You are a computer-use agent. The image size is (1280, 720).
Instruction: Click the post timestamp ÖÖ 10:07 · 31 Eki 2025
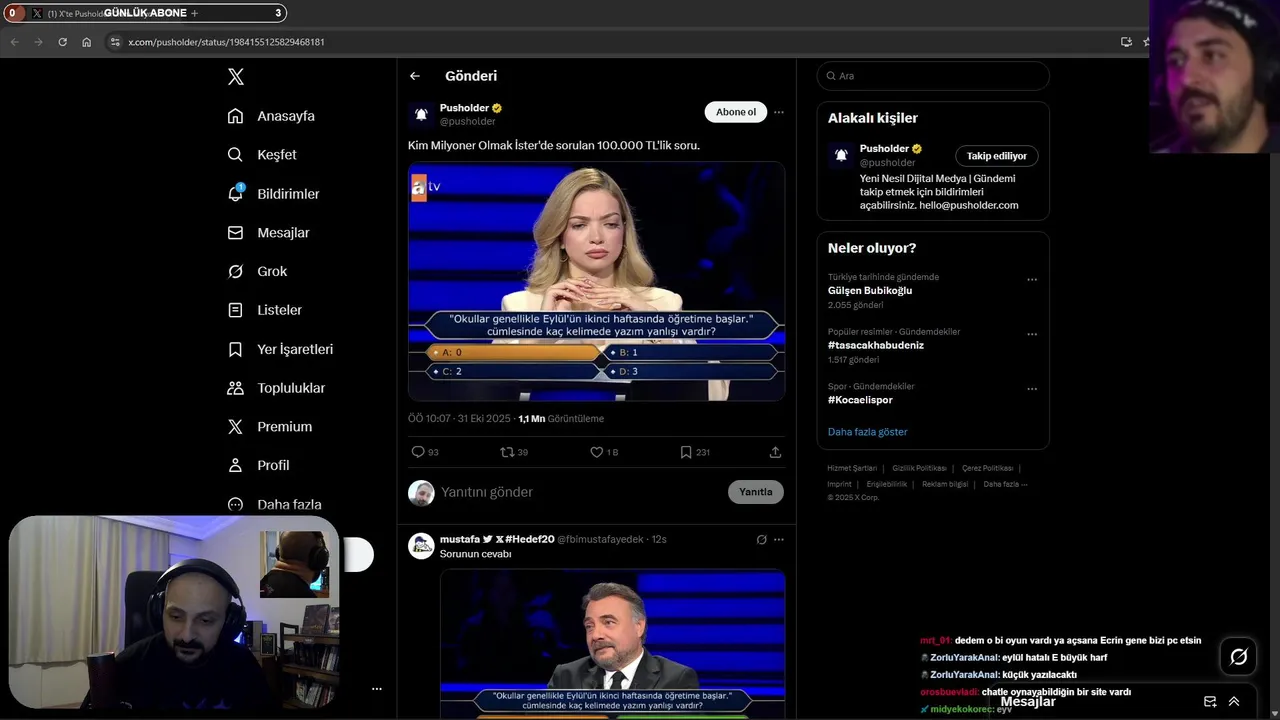click(x=459, y=419)
